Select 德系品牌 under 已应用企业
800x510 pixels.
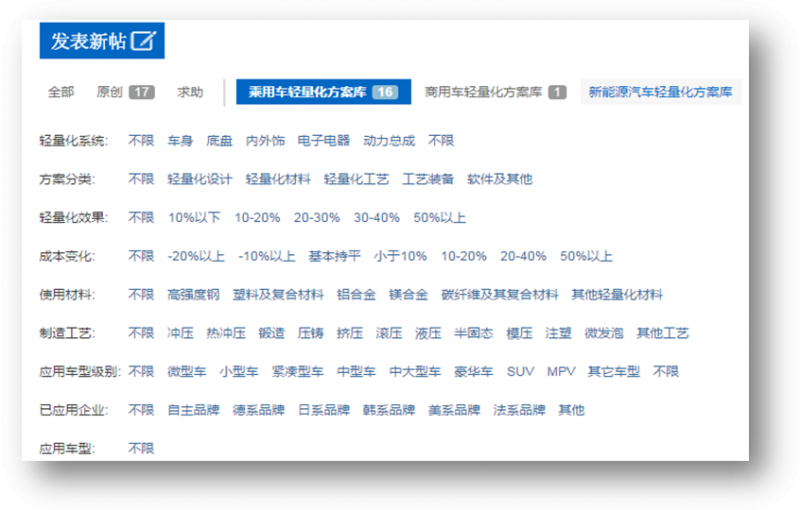258,410
